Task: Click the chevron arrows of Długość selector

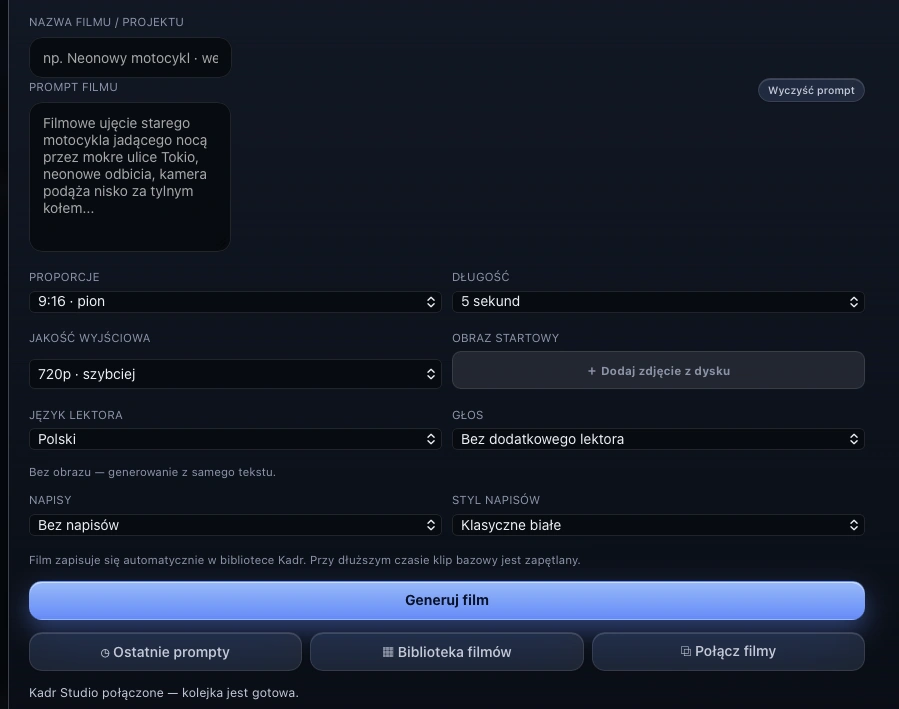Action: pos(854,302)
